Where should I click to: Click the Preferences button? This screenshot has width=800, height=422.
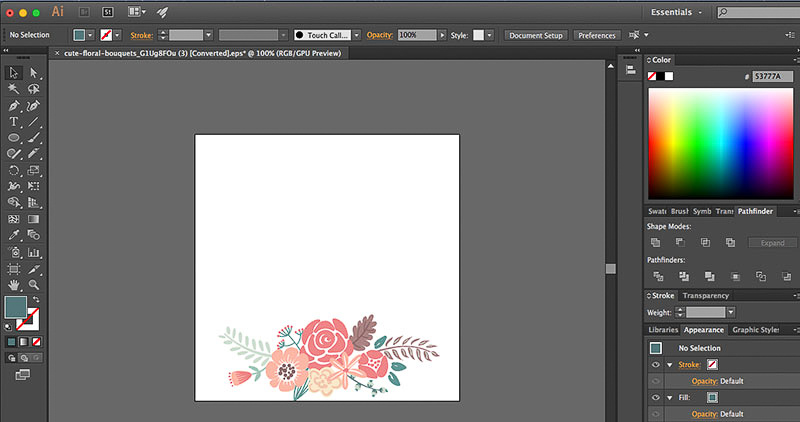596,35
